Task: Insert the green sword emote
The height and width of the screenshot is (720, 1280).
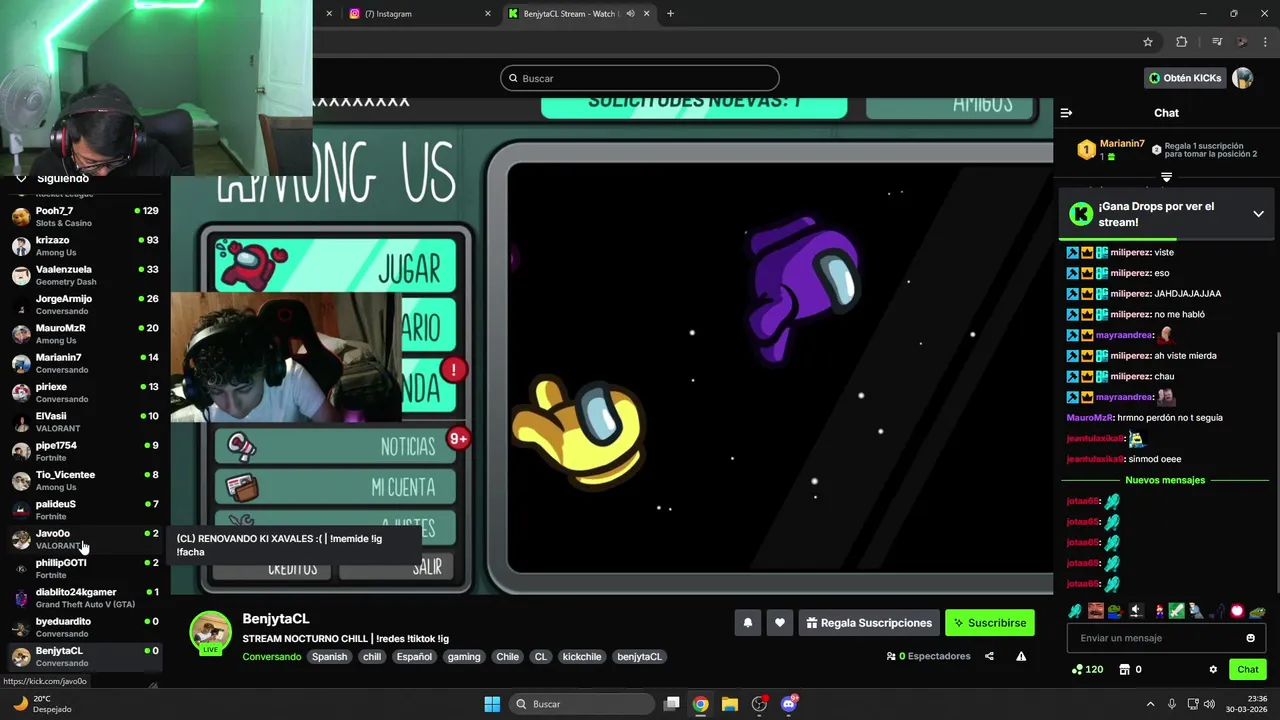Action: pyautogui.click(x=1177, y=611)
